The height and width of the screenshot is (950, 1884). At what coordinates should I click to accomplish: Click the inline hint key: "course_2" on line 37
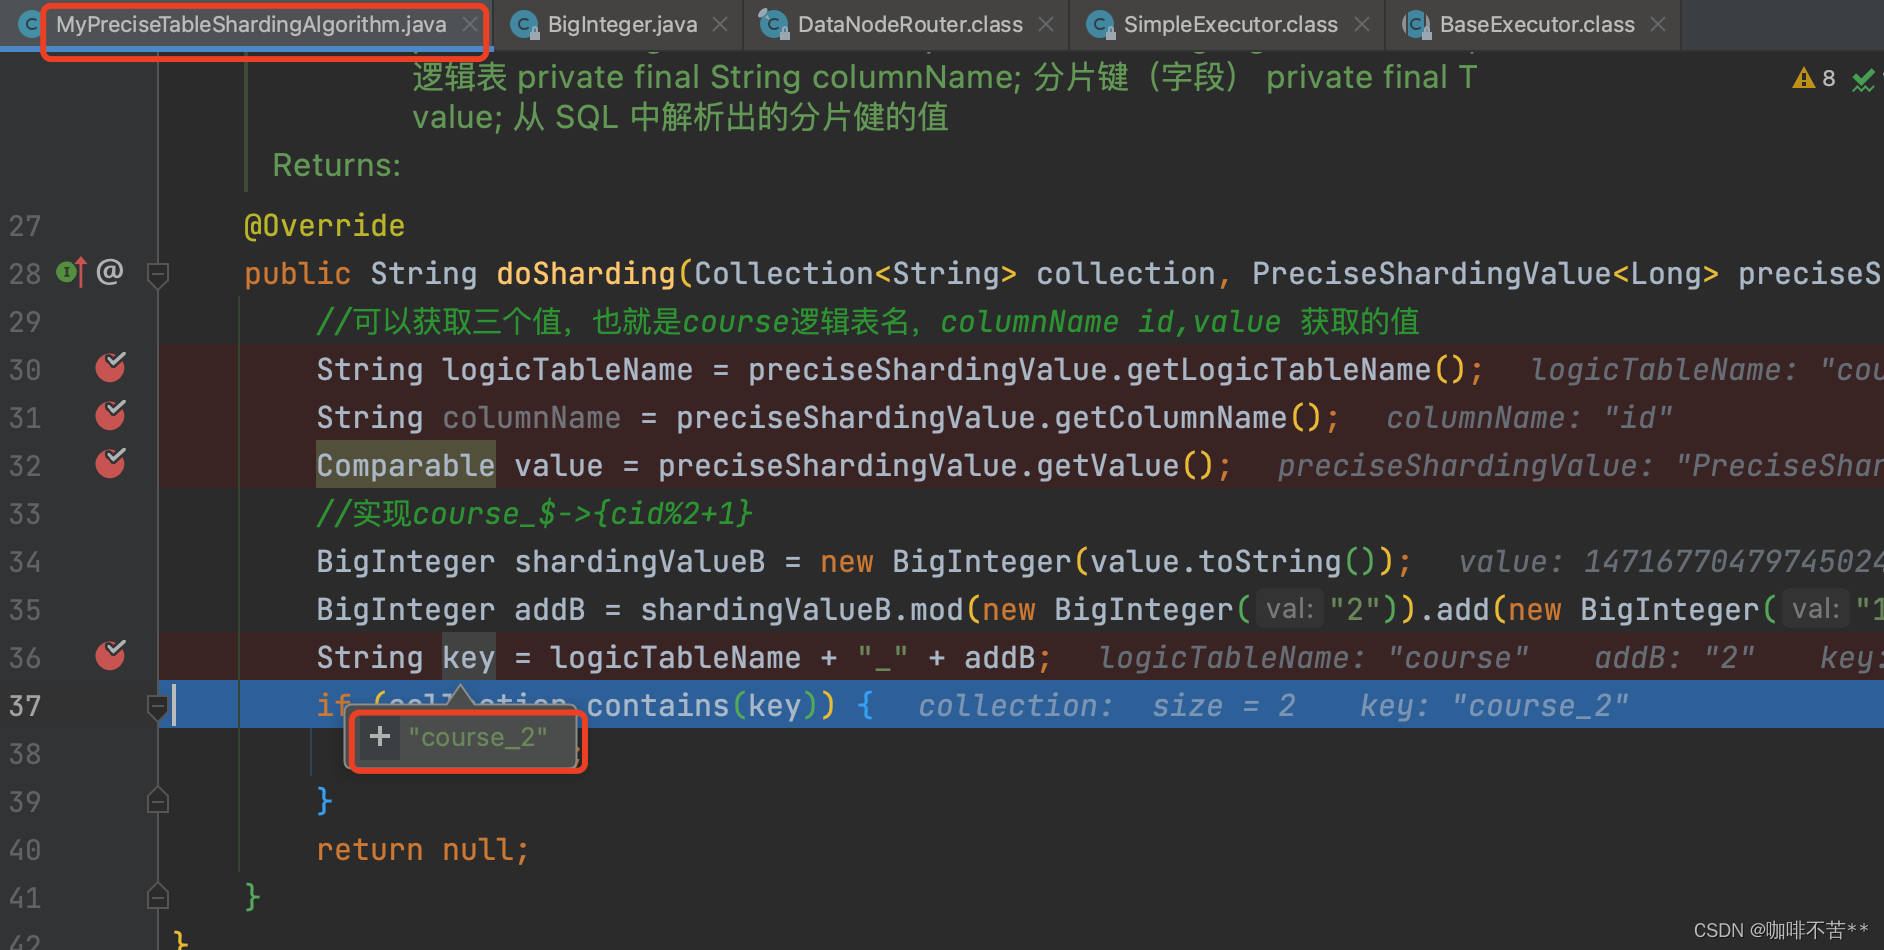(x=1494, y=706)
